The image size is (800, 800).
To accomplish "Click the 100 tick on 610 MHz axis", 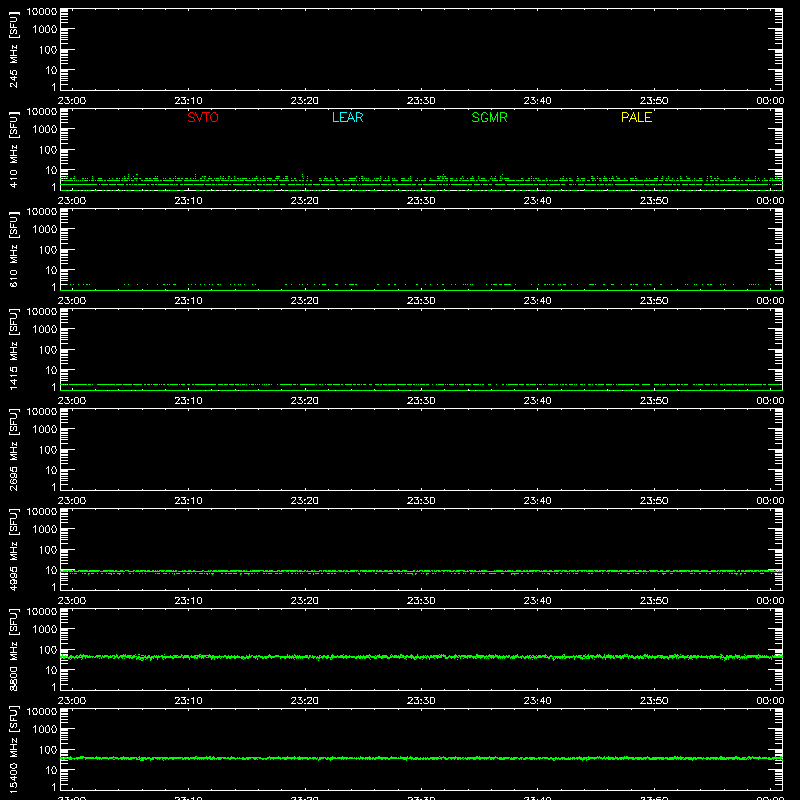I will [48, 250].
